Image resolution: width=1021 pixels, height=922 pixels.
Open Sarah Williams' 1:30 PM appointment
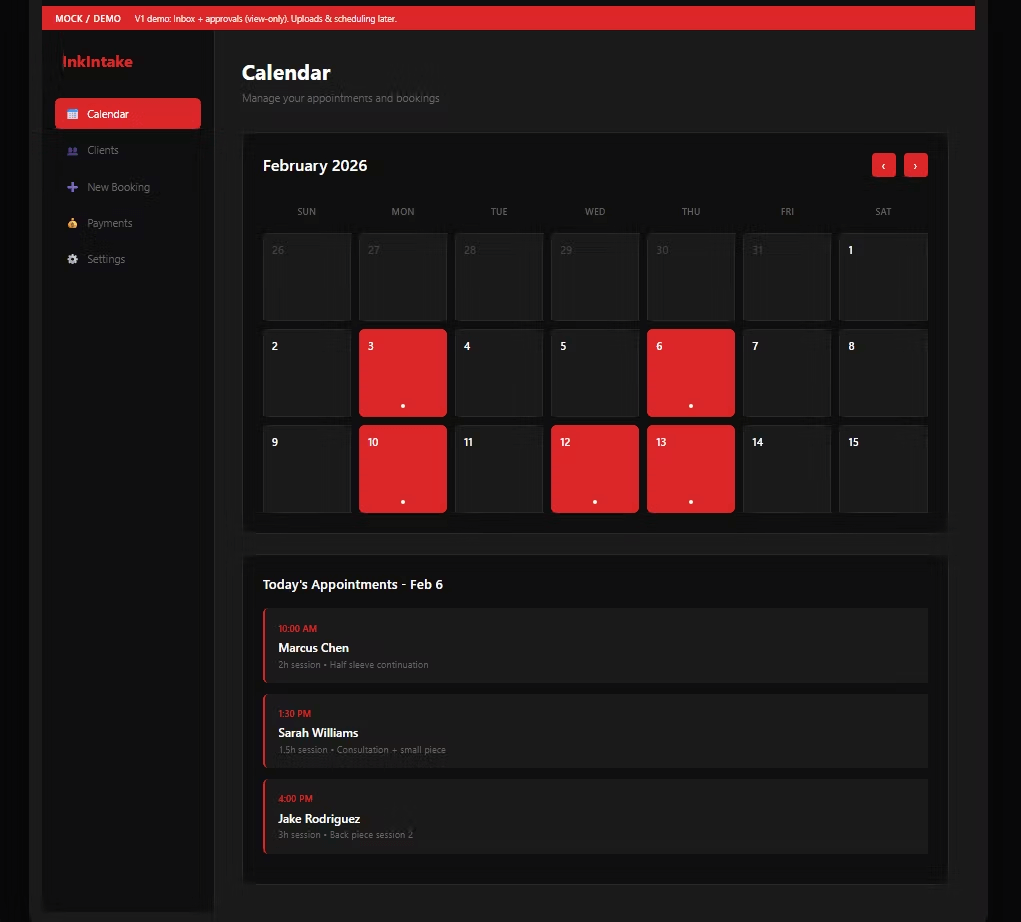(x=595, y=731)
